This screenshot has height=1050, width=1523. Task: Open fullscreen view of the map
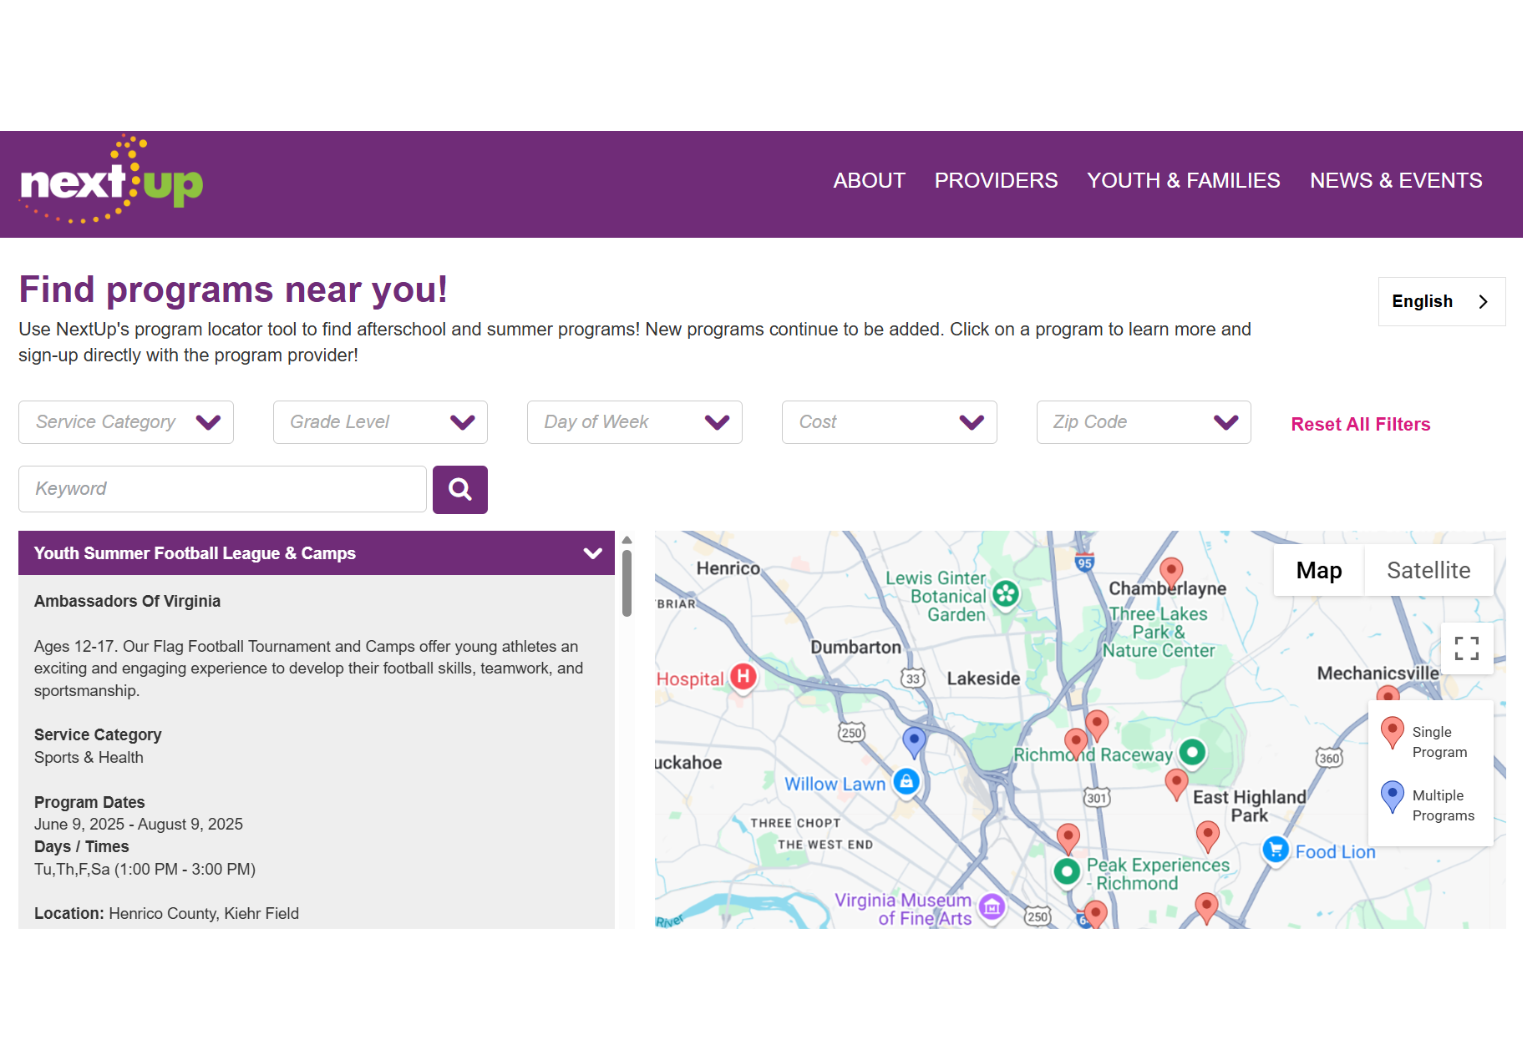pos(1466,648)
